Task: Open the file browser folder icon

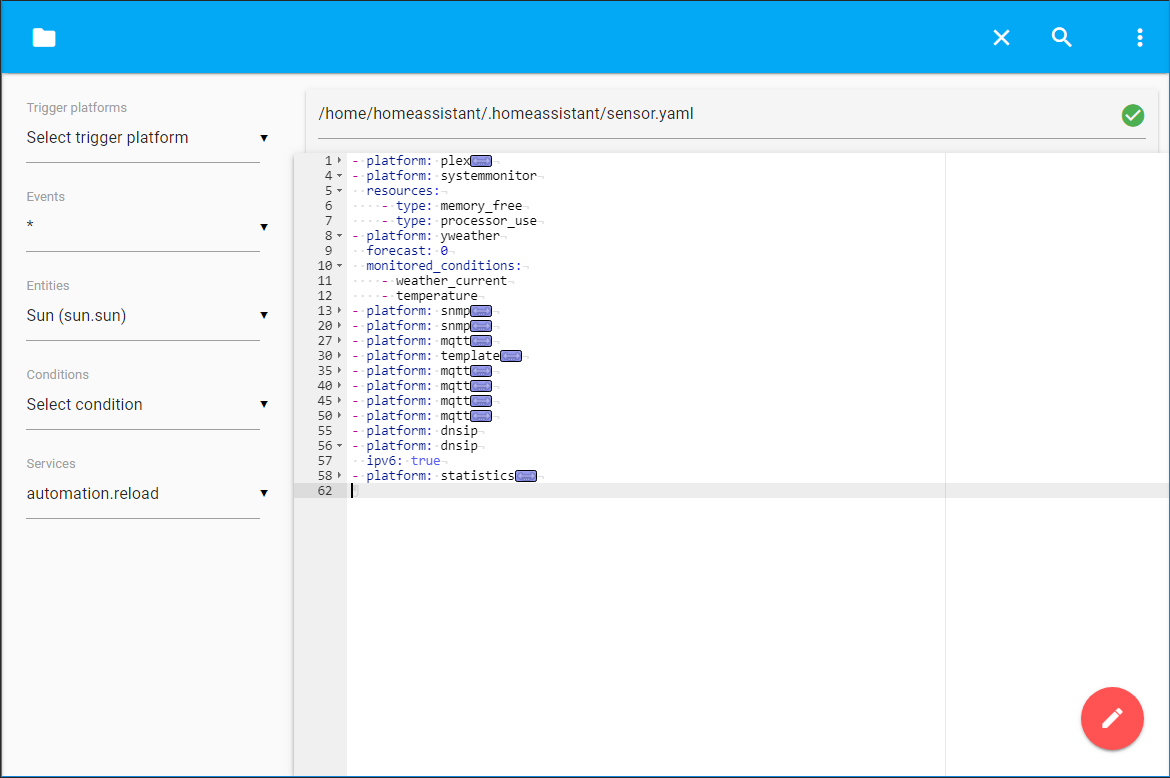Action: pyautogui.click(x=44, y=37)
